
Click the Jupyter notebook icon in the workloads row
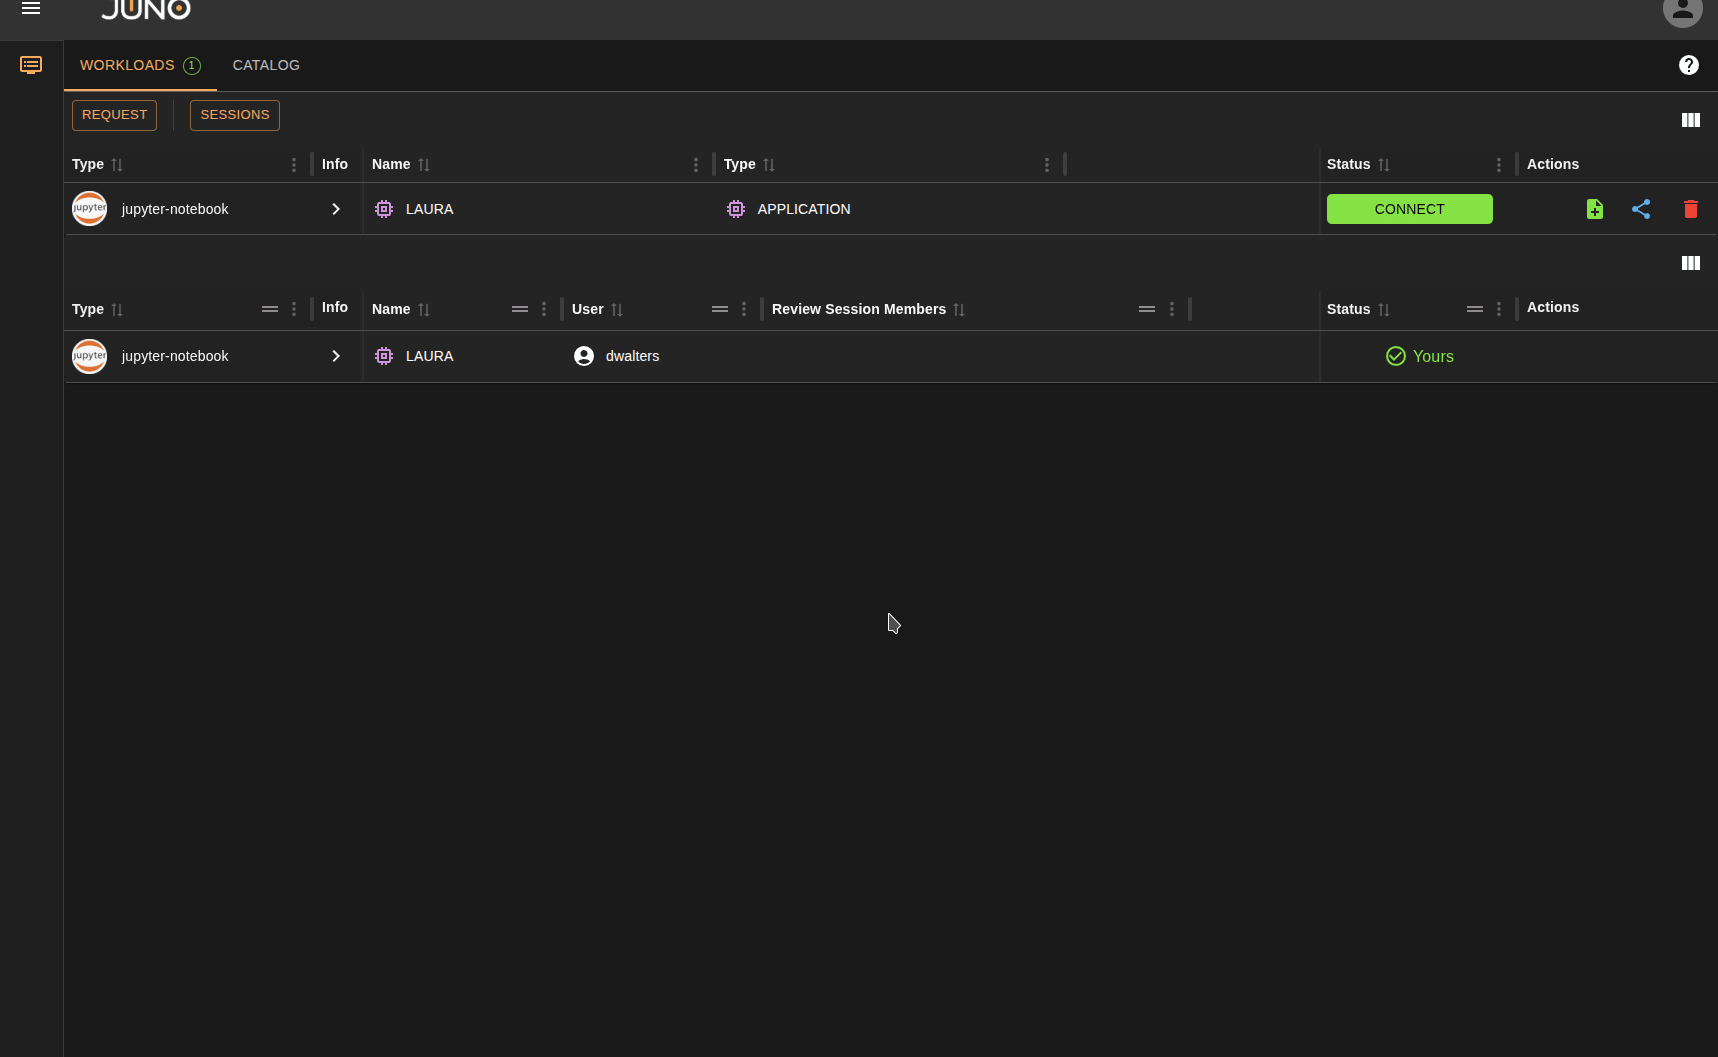(x=89, y=208)
